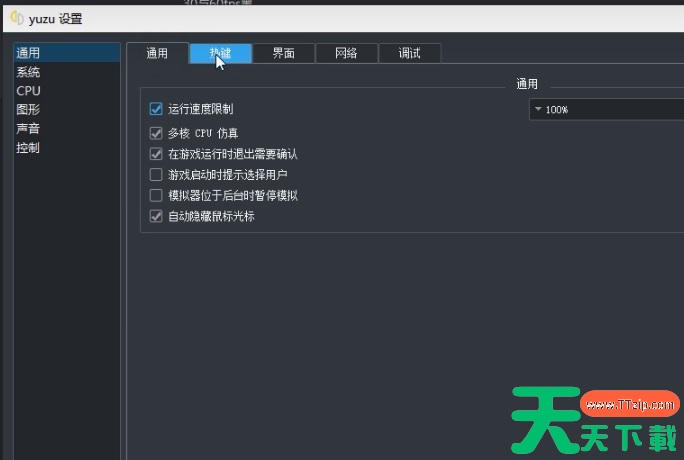Select the 网络 tab
The height and width of the screenshot is (460, 684).
(x=346, y=54)
